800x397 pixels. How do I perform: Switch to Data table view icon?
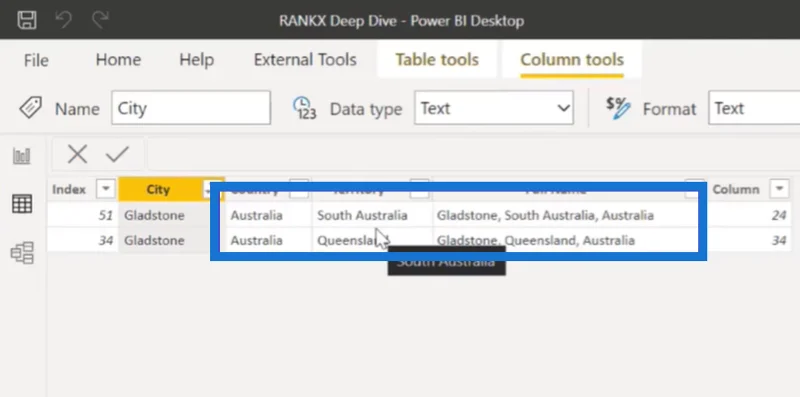[x=22, y=204]
